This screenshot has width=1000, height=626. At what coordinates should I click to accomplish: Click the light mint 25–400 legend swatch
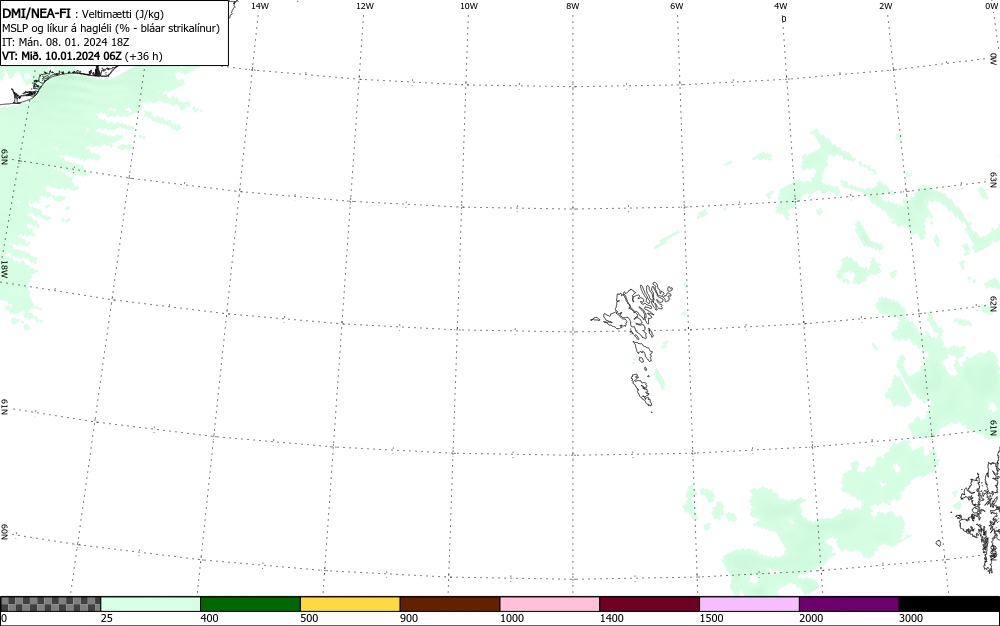[x=151, y=604]
